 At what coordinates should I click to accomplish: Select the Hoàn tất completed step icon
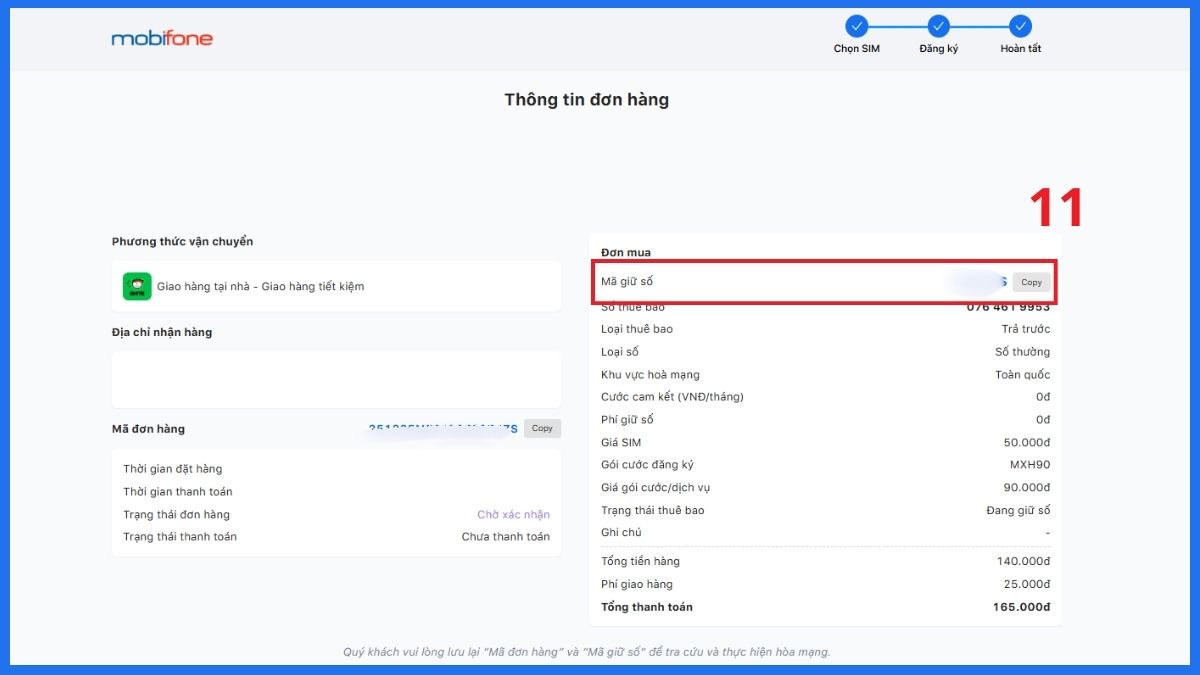tap(1019, 27)
